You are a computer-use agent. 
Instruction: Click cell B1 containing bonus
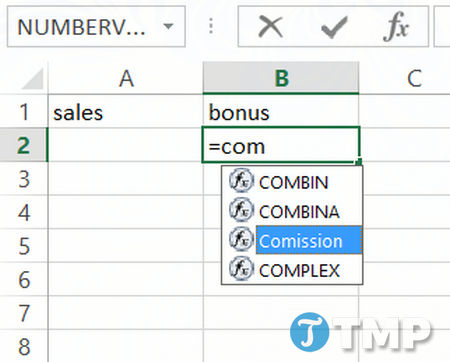[x=281, y=112]
